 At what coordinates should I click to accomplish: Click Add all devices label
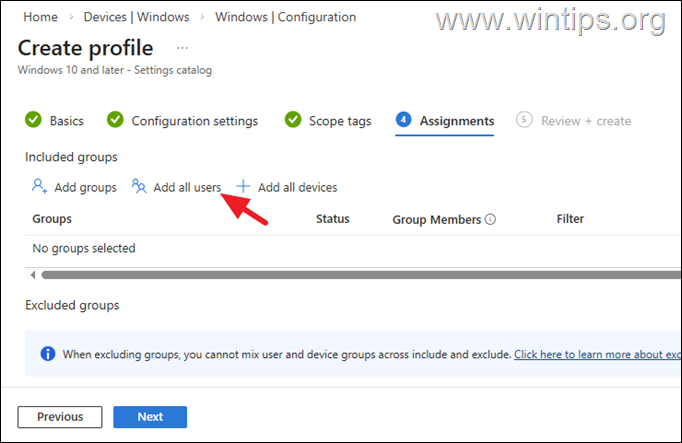coord(298,187)
